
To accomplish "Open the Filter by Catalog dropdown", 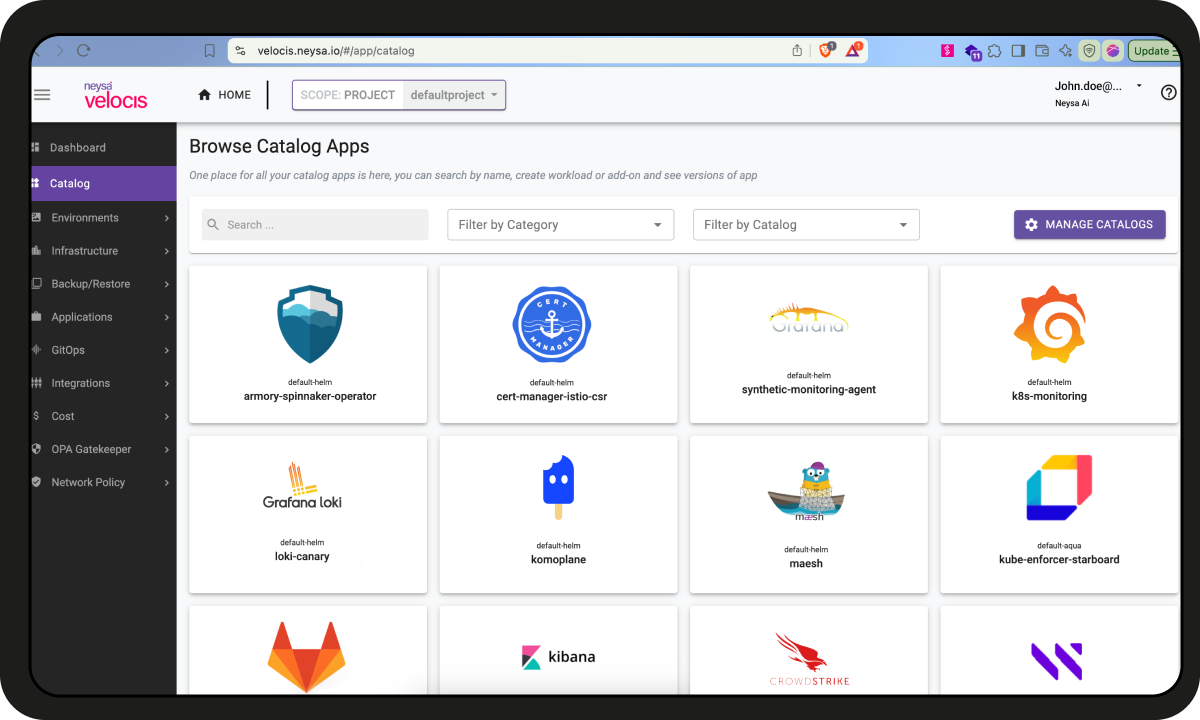I will click(x=806, y=225).
